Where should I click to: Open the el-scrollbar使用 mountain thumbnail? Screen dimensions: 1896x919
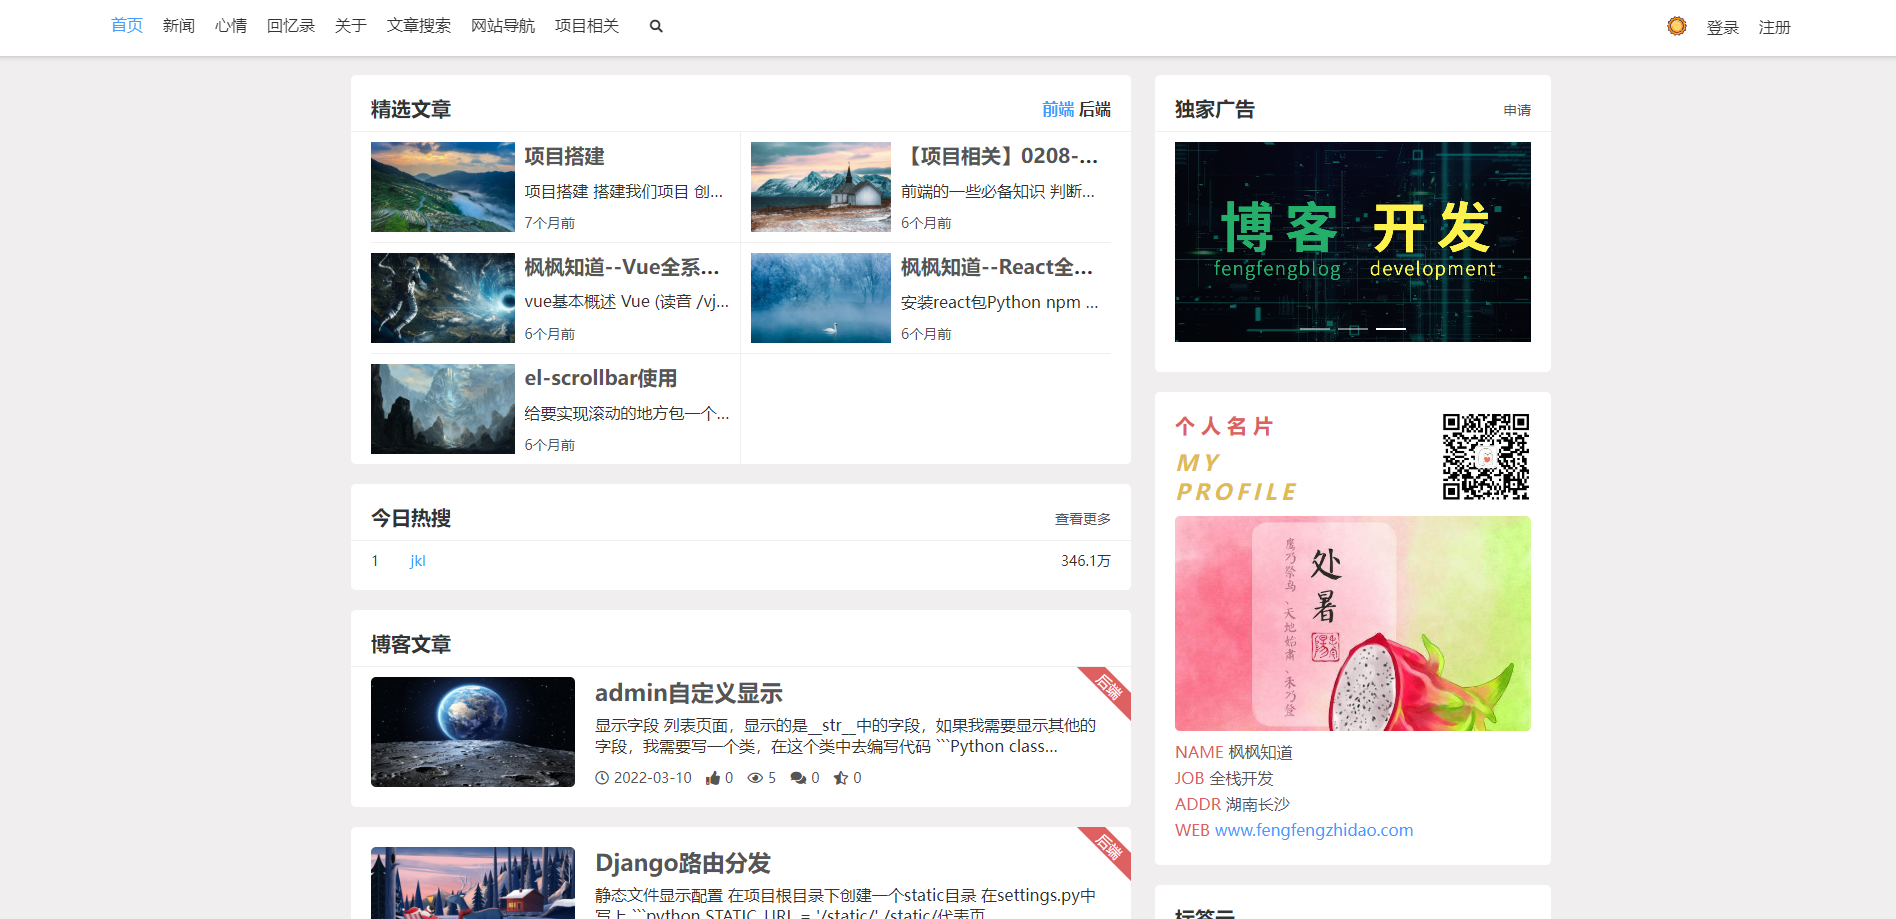coord(443,409)
